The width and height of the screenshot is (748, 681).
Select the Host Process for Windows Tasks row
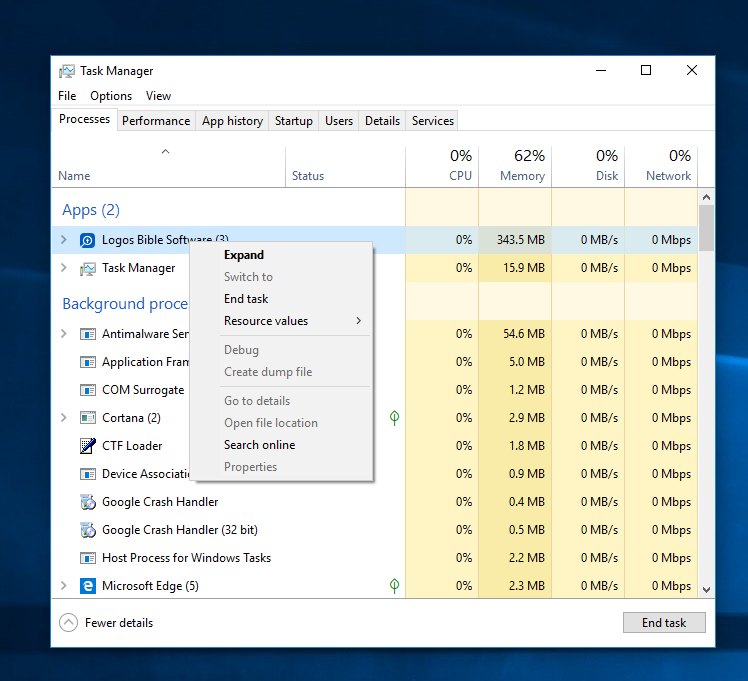(x=375, y=558)
